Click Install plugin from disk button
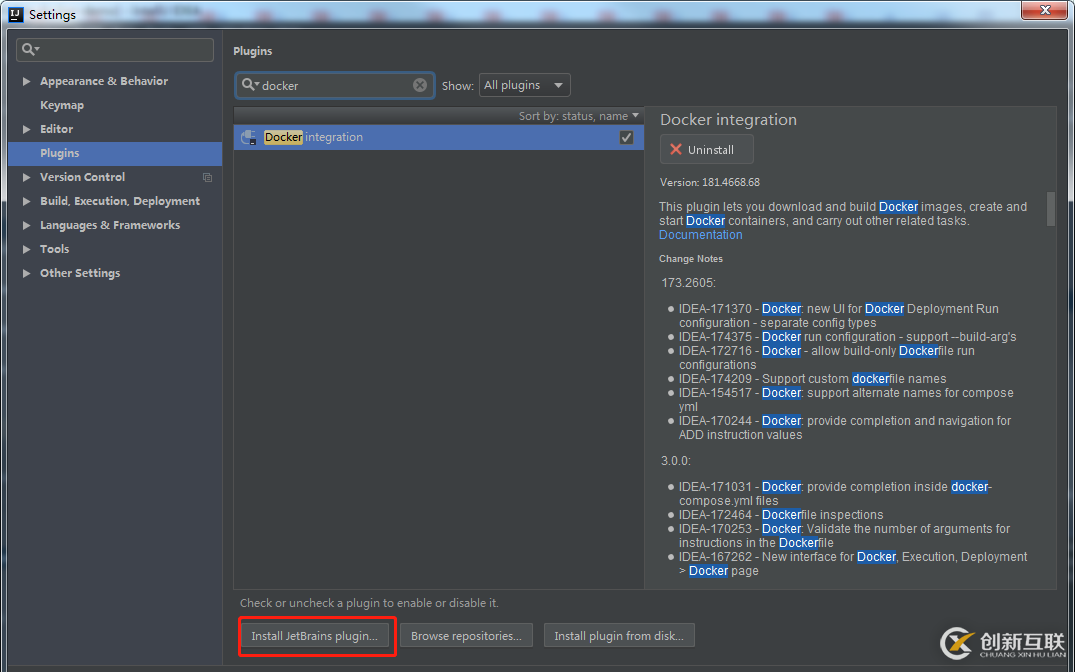The width and height of the screenshot is (1075, 672). pos(619,636)
